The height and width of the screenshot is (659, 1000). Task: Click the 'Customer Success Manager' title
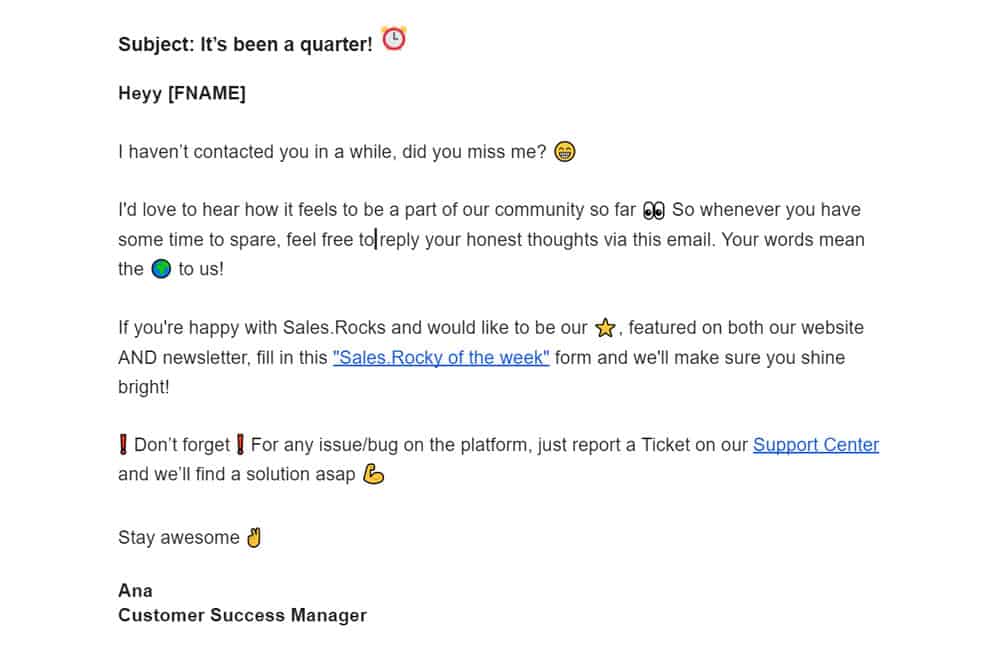tap(242, 615)
